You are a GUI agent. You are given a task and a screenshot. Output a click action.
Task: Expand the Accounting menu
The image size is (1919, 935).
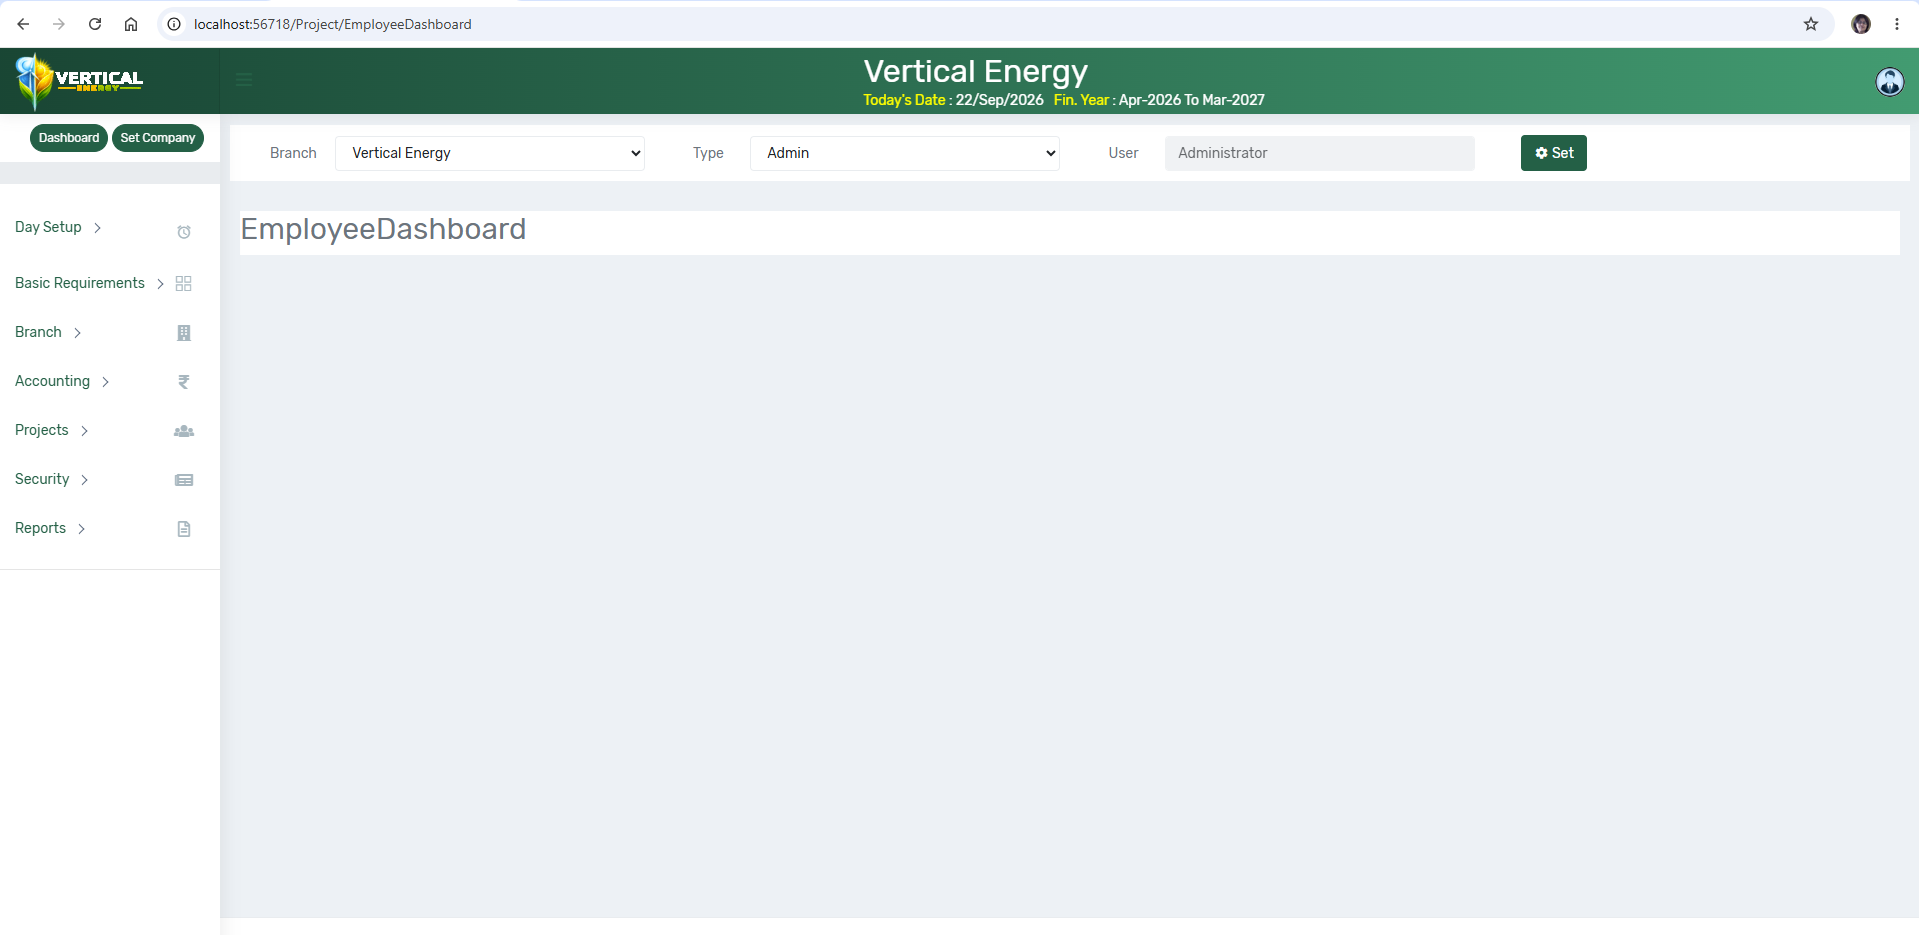coord(62,381)
